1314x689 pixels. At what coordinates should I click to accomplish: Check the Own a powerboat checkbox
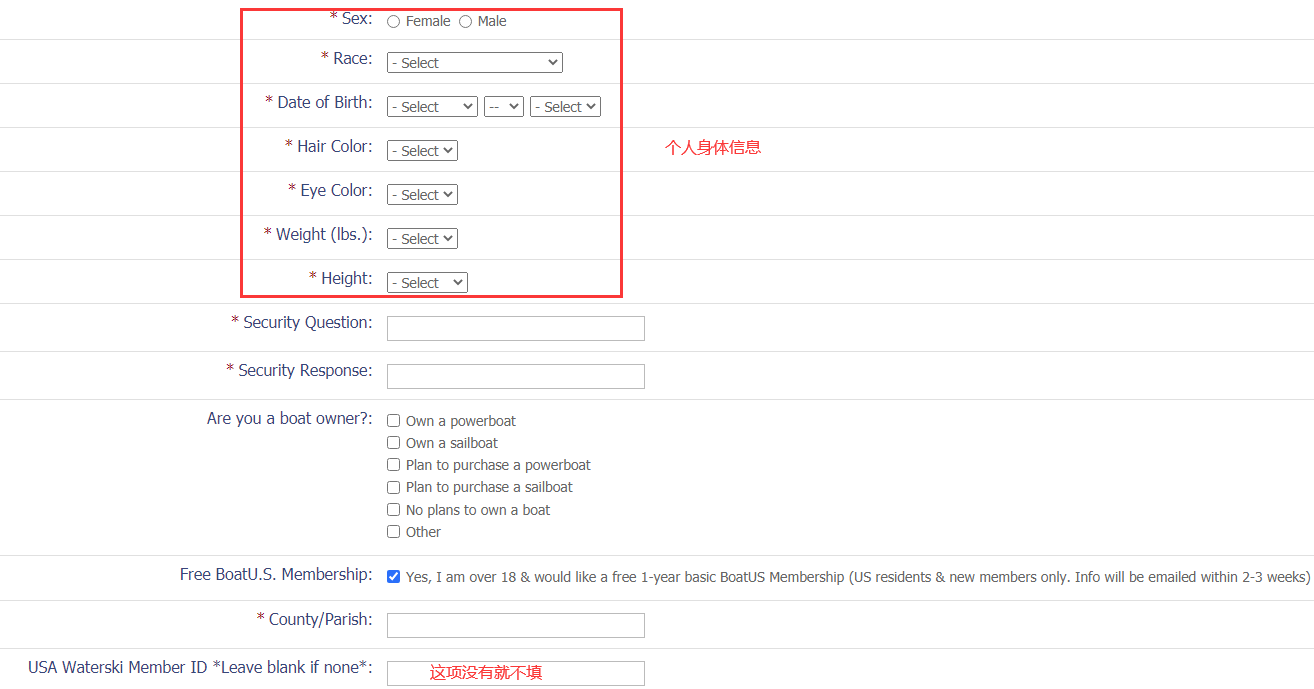coord(394,421)
